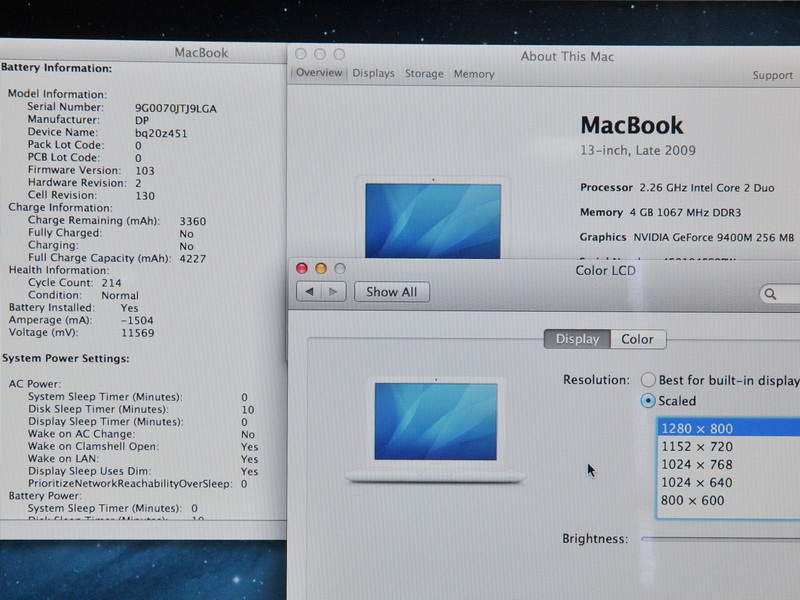Click the System Power Settings heading
The image size is (800, 600).
pos(66,358)
